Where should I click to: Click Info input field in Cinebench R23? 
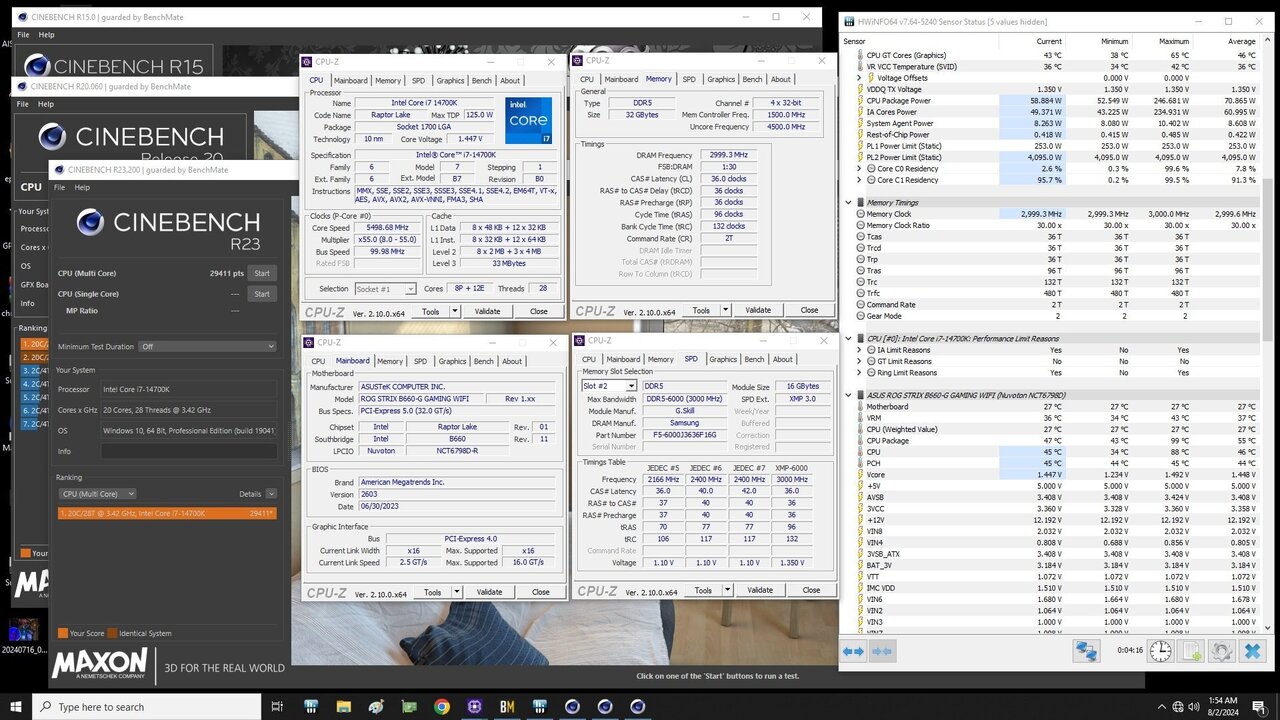pyautogui.click(x=188, y=451)
